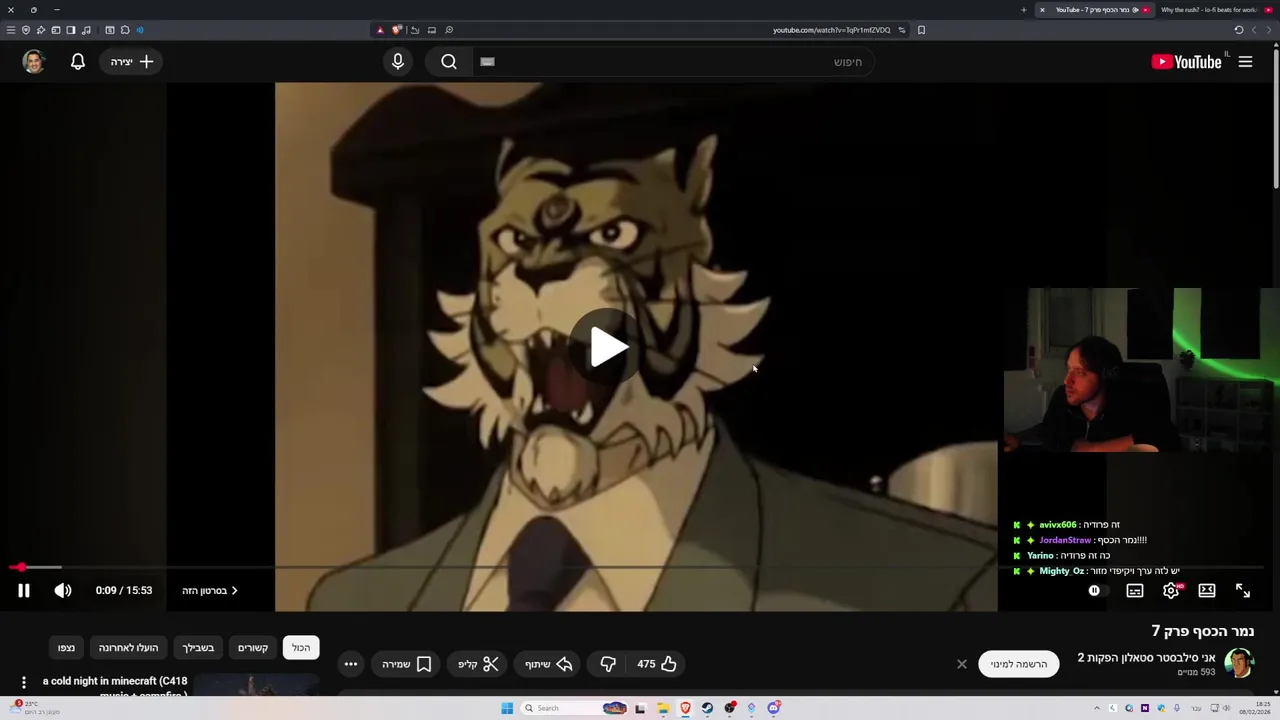The width and height of the screenshot is (1280, 720).
Task: Like the video (475 thumbs up)
Action: coord(657,664)
